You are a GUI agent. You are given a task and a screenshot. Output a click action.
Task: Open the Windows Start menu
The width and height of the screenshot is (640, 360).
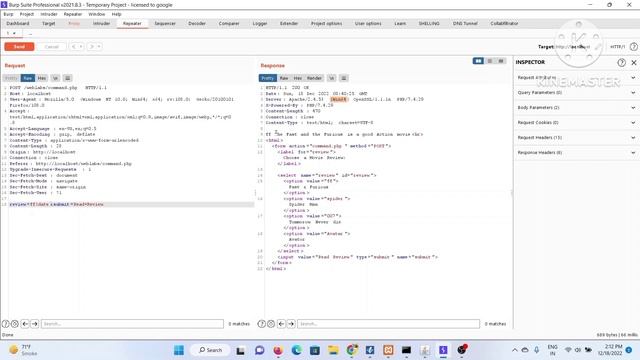179,350
